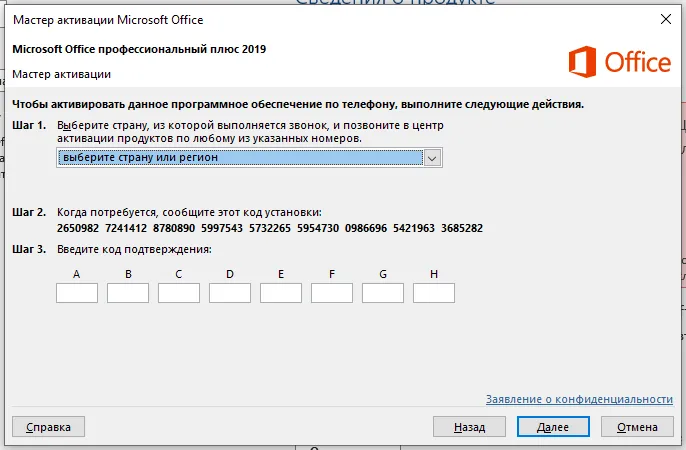The image size is (686, 450).
Task: Click confirmation code field F
Action: click(x=332, y=293)
